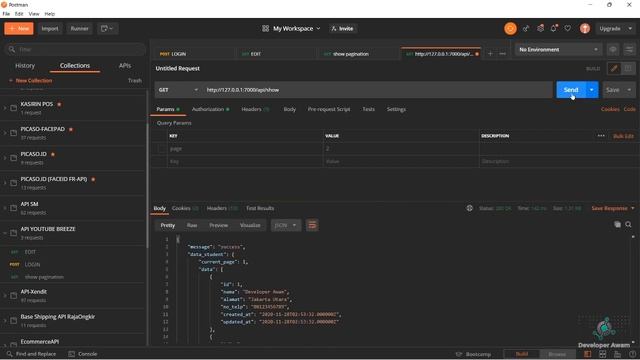
Task: Open the user avatar menu
Action: (585, 29)
